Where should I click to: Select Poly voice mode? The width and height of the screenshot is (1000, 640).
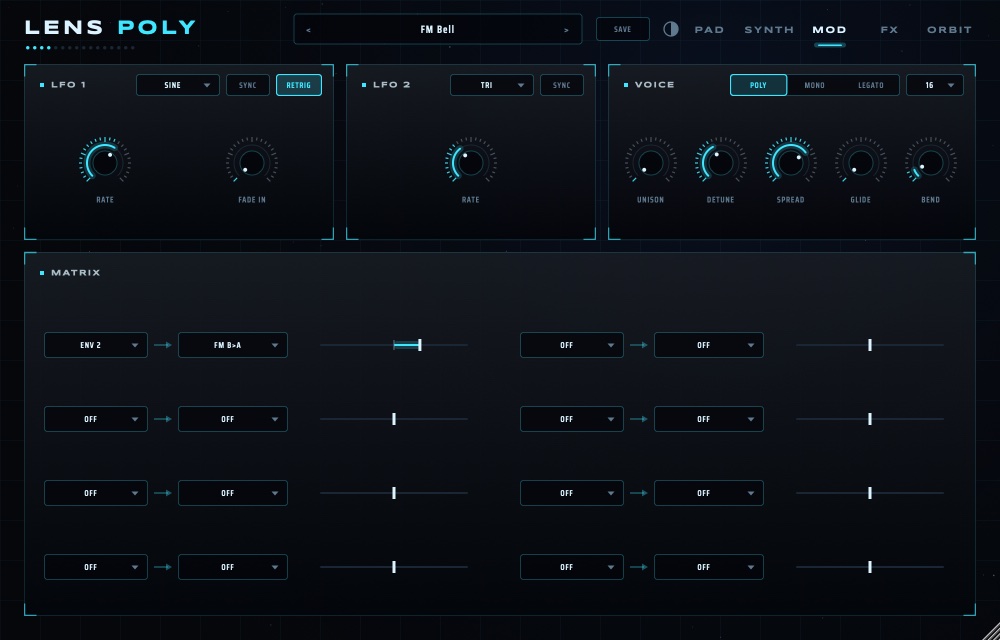pyautogui.click(x=758, y=85)
